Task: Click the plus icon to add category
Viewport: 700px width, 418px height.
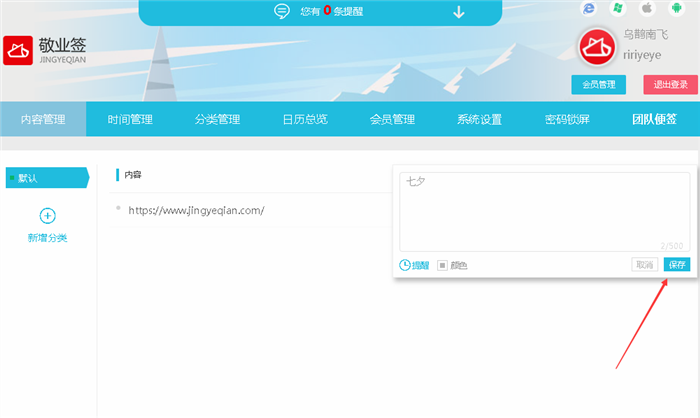Action: [x=47, y=216]
